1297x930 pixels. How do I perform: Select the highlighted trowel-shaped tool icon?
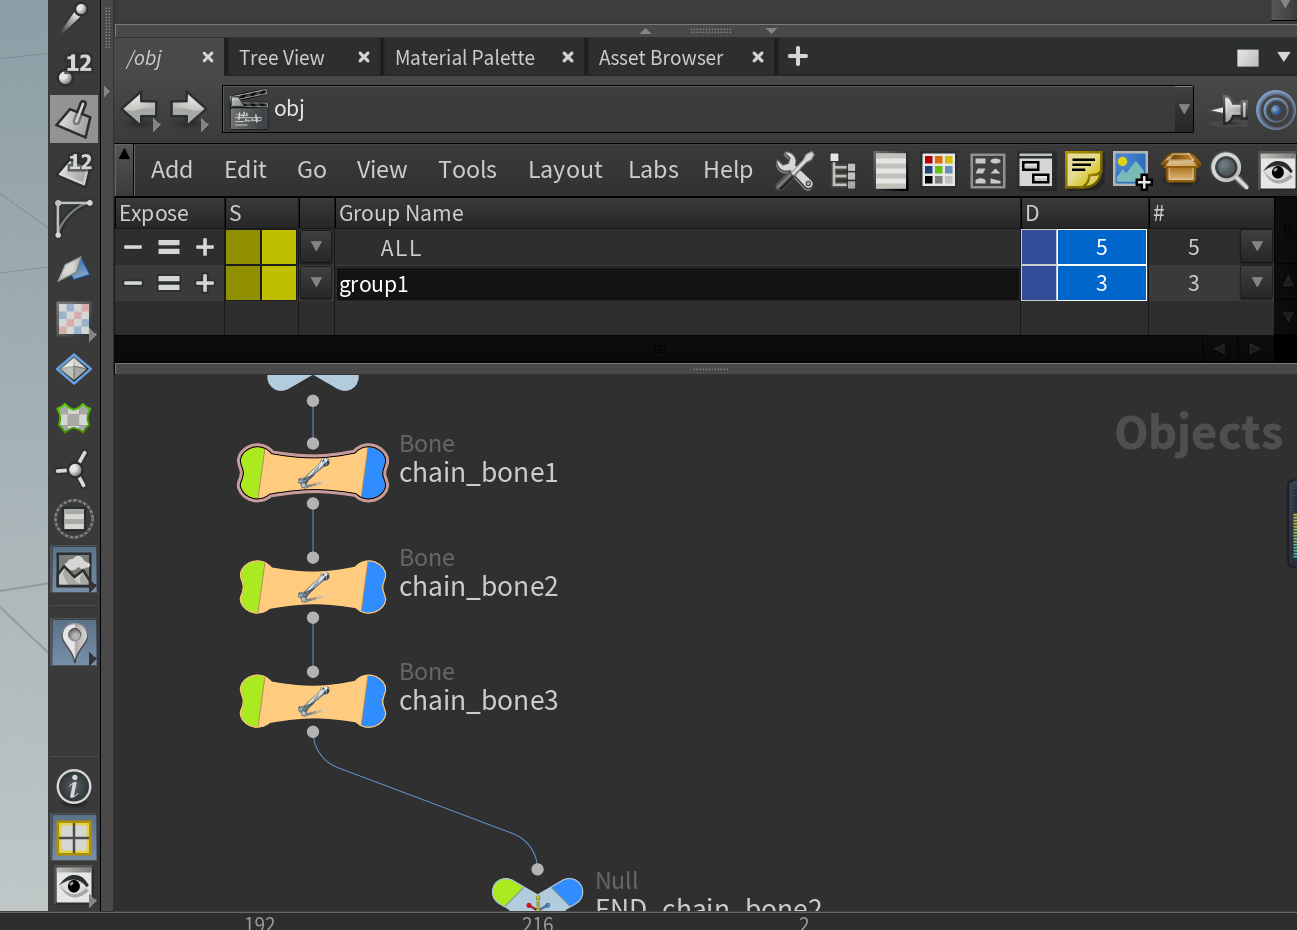(74, 120)
